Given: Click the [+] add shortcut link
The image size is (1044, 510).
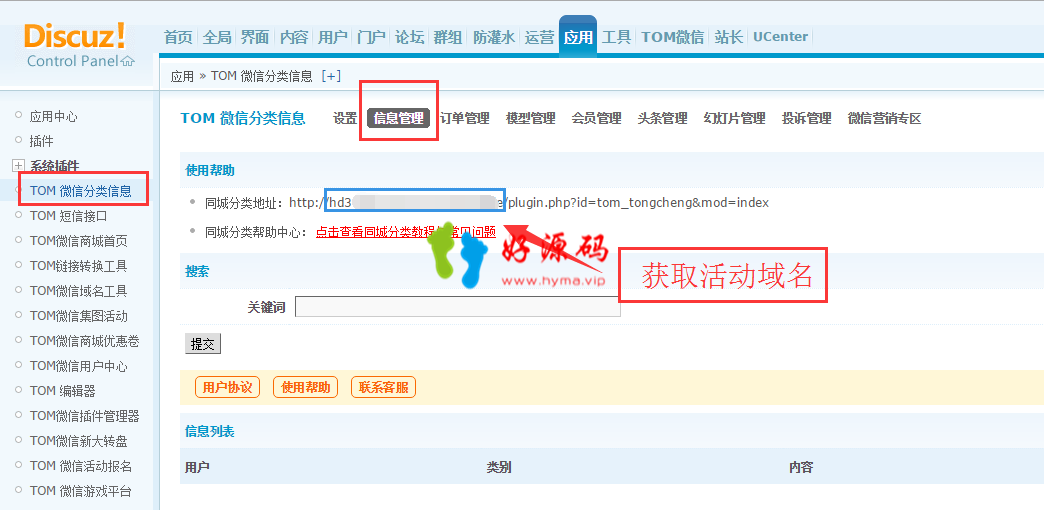Looking at the screenshot, I should click(x=331, y=76).
